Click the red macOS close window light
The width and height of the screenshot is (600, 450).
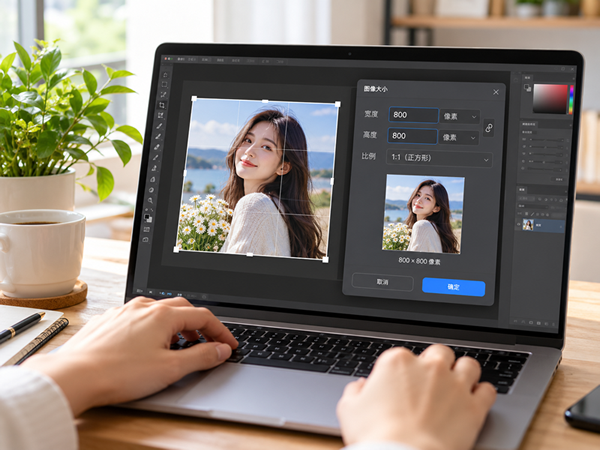tap(166, 59)
